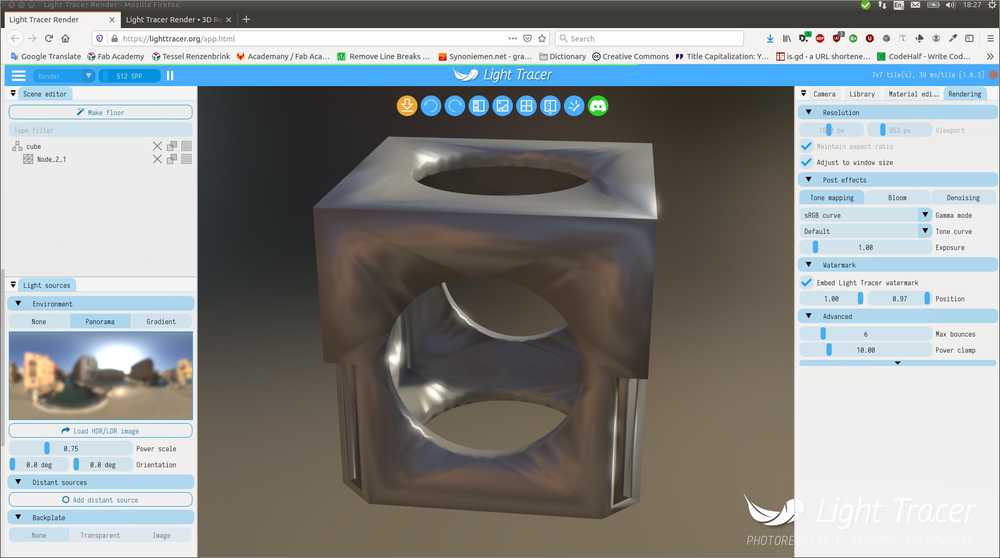Screen dimensions: 1000x558
Task: Open Firefox application menu
Action: point(990,38)
